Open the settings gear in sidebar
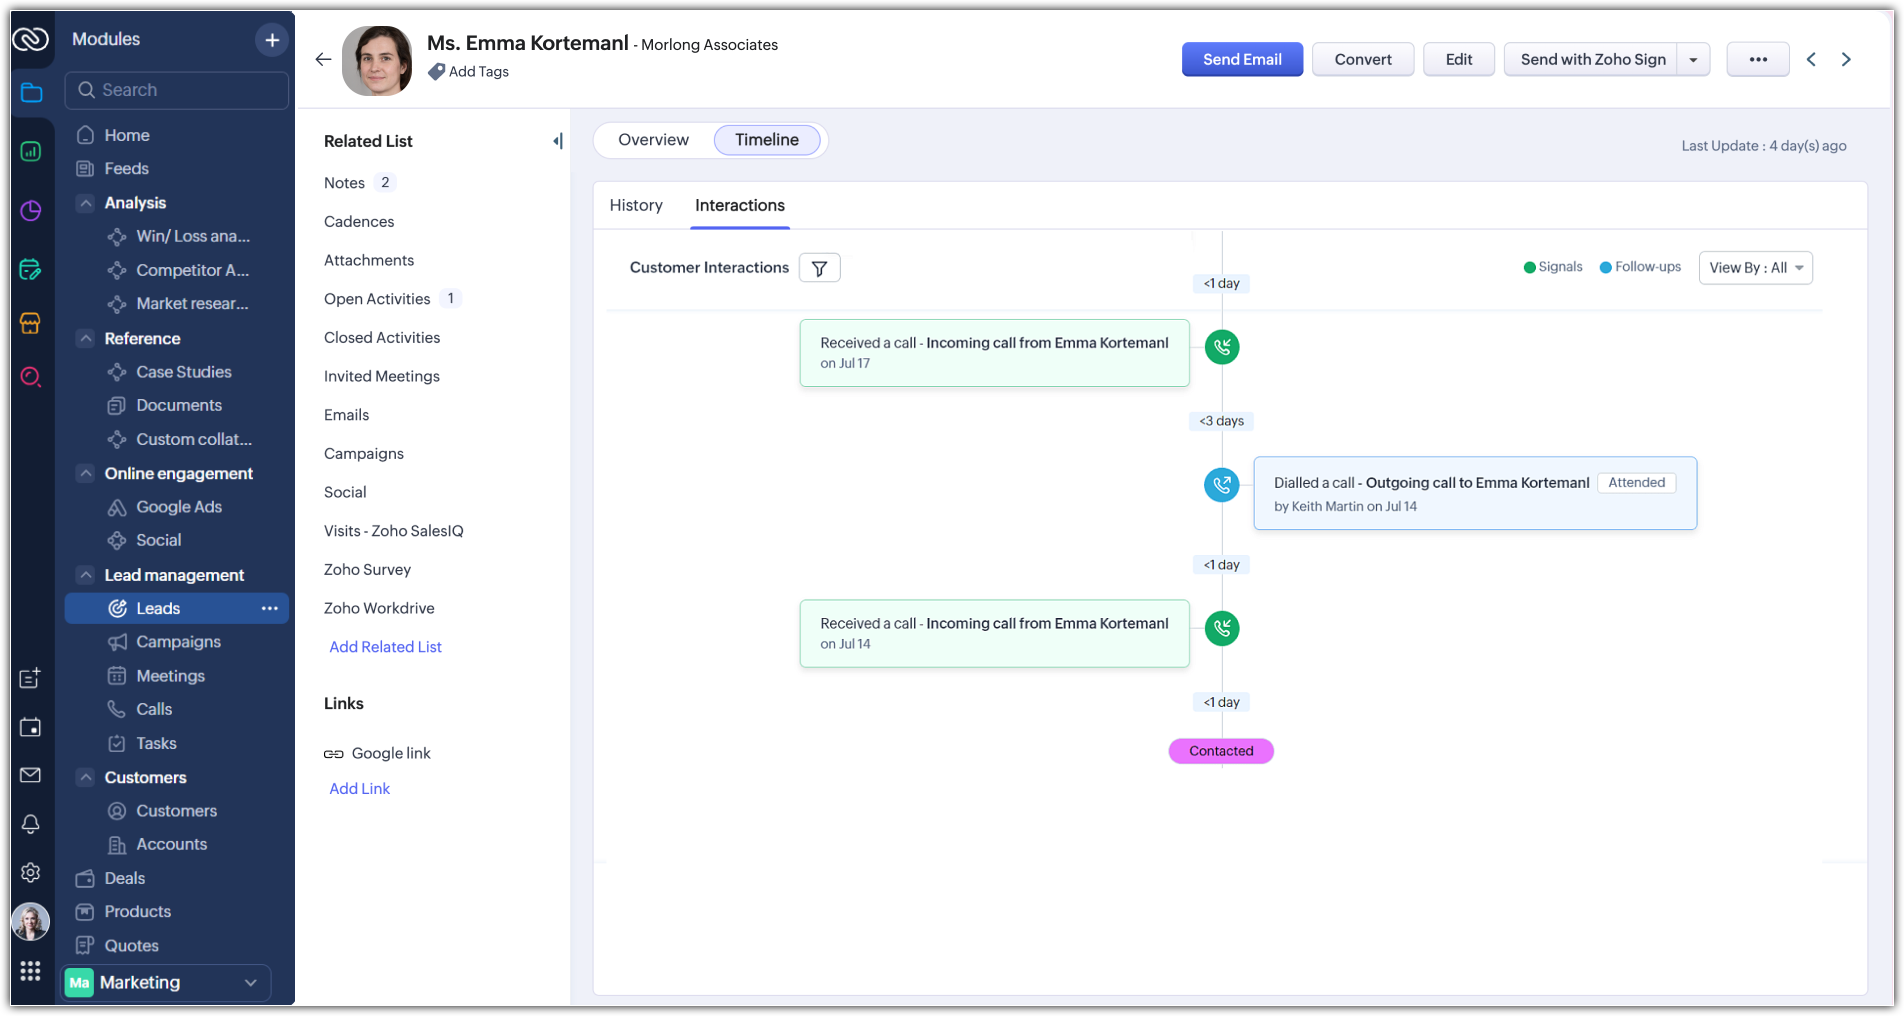1904x1016 pixels. 30,872
